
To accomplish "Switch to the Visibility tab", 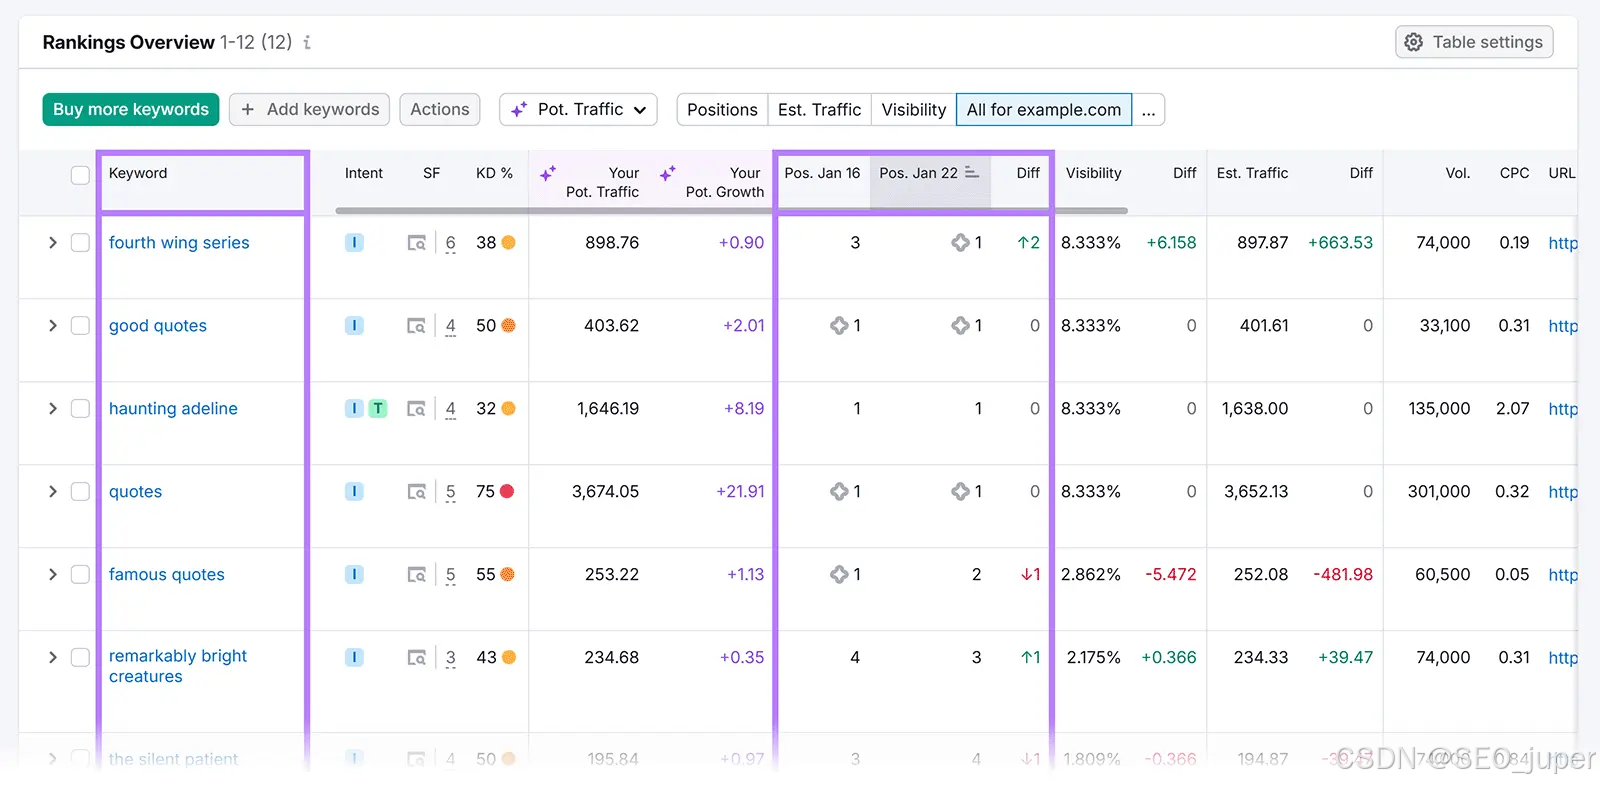I will [x=913, y=109].
